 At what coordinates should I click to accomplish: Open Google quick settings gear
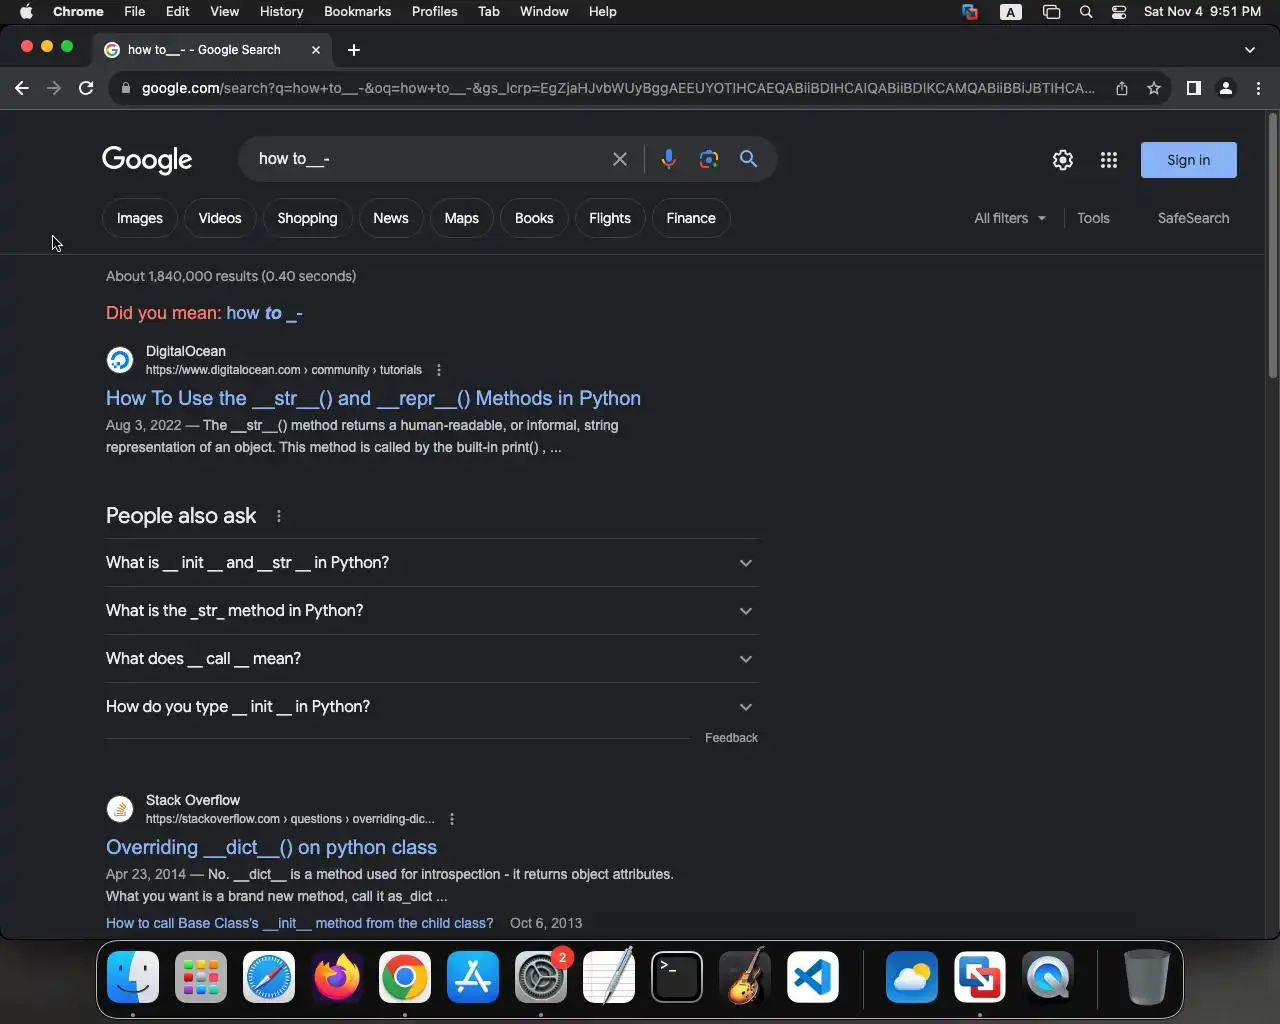(1063, 160)
